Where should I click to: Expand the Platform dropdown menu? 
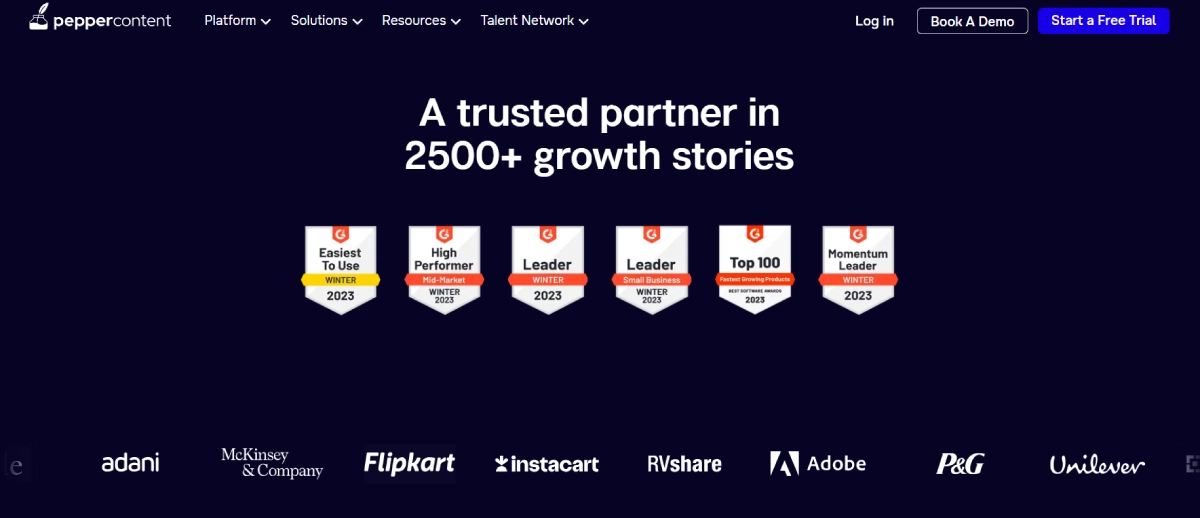tap(237, 20)
